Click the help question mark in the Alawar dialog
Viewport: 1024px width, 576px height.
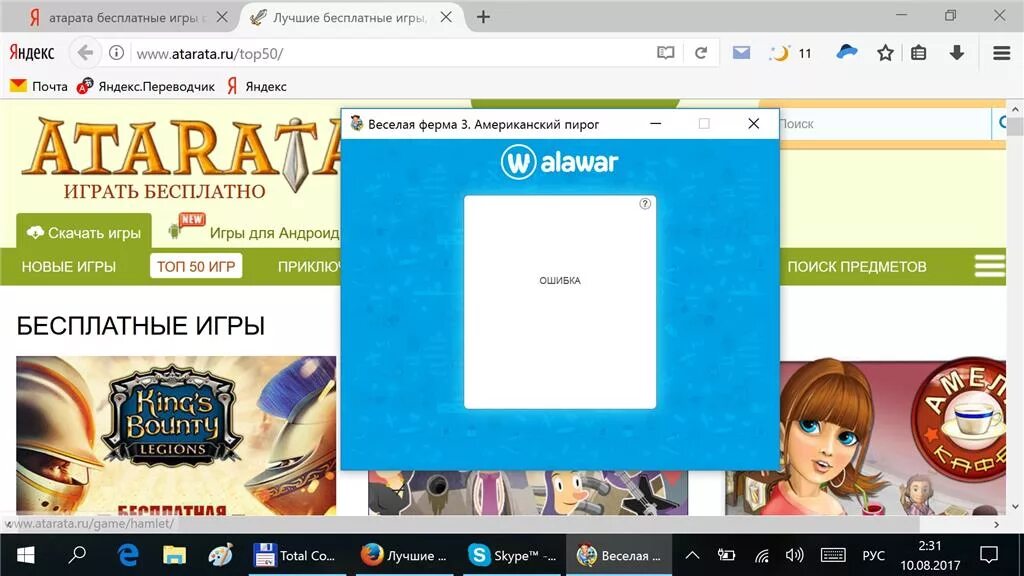[645, 204]
